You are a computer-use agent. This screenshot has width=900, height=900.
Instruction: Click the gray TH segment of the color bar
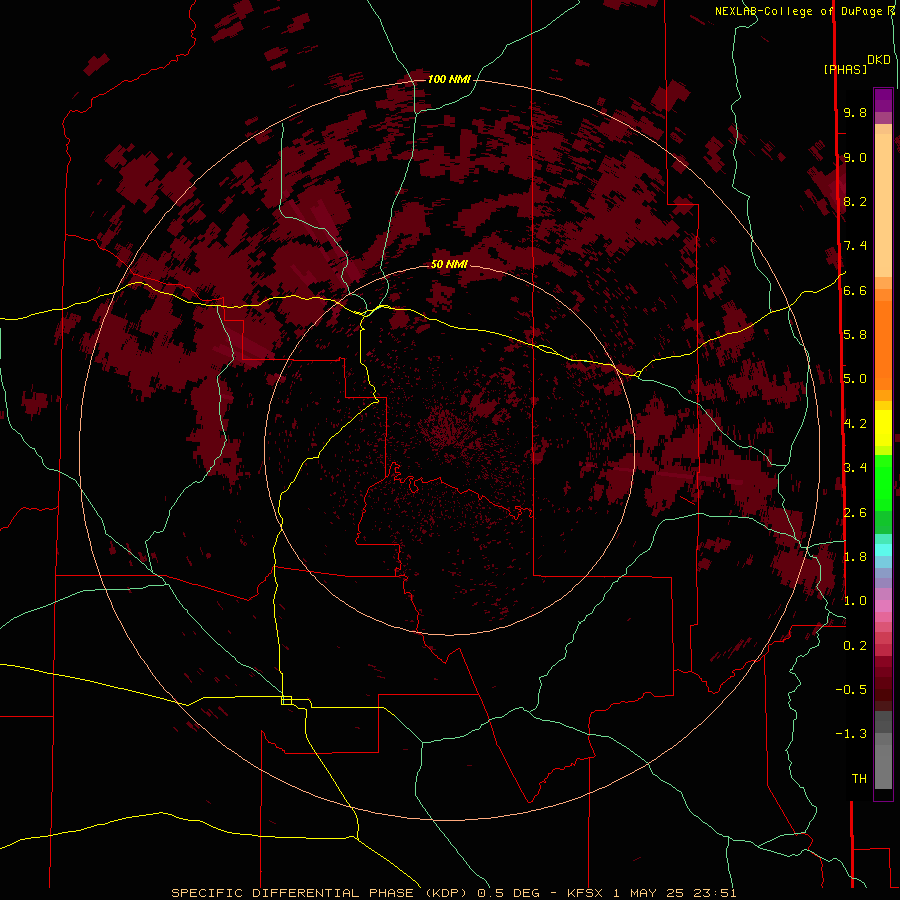point(883,768)
